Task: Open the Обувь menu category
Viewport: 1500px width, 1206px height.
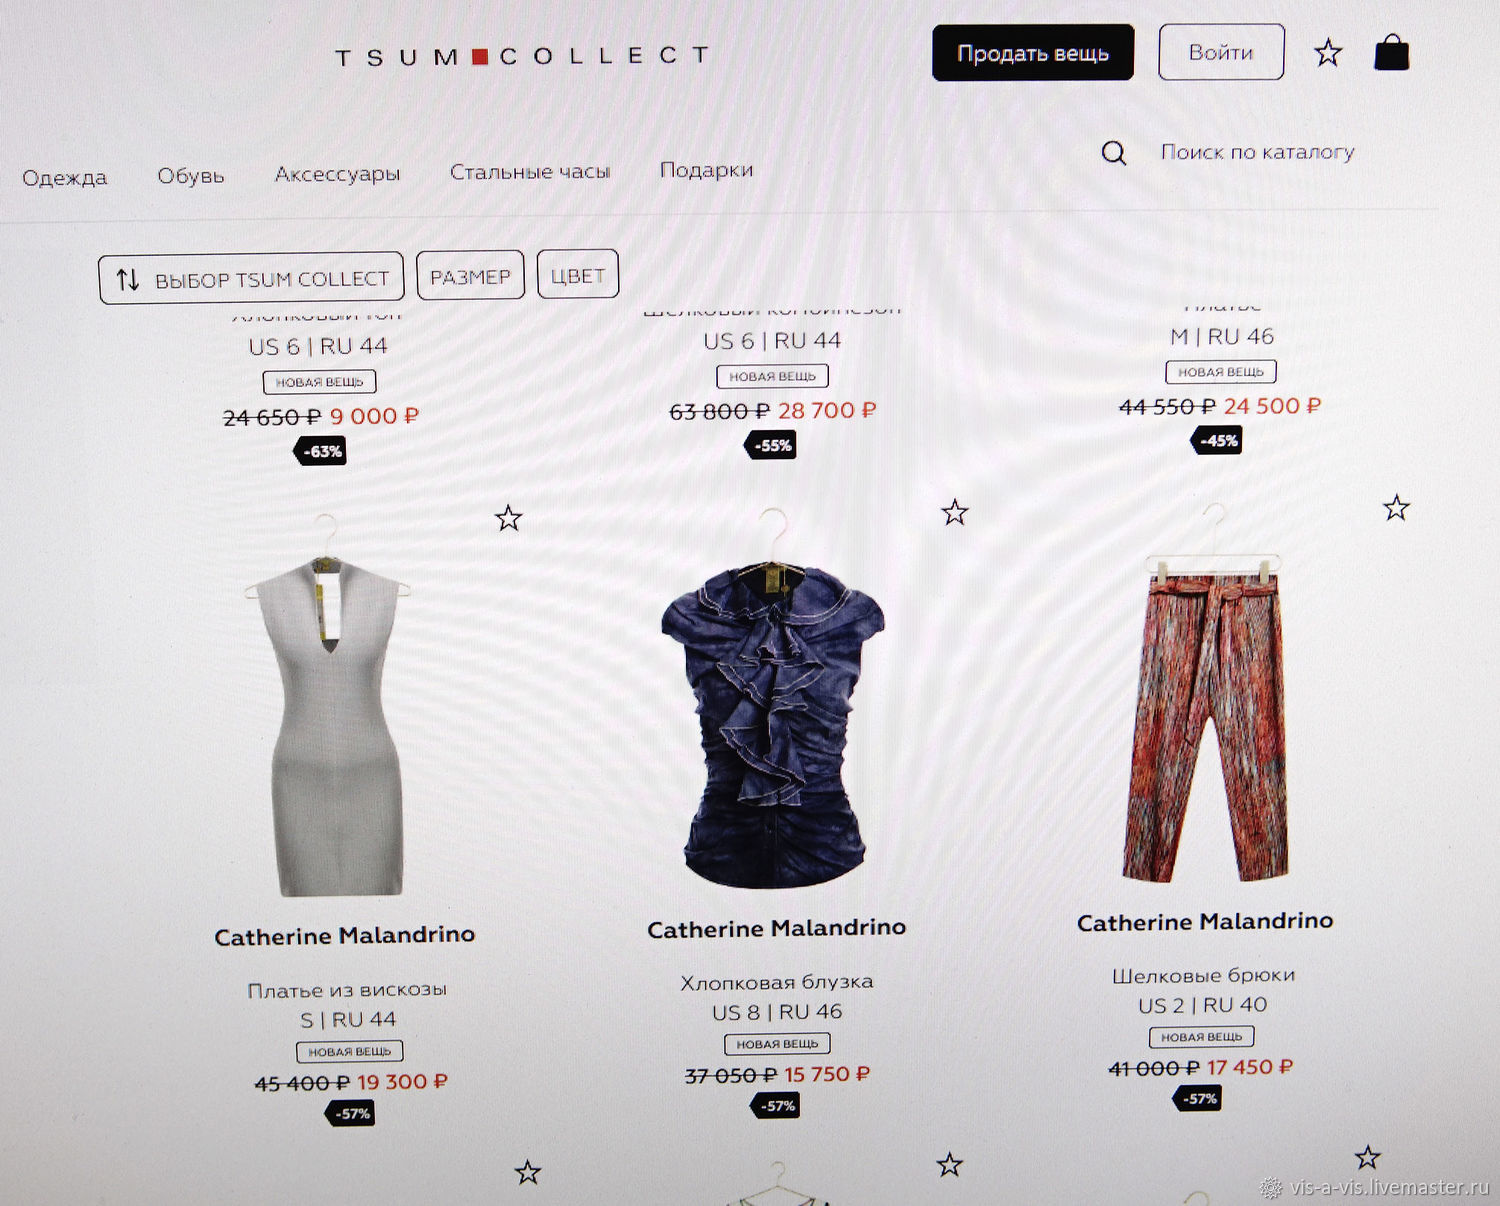Action: pyautogui.click(x=190, y=176)
